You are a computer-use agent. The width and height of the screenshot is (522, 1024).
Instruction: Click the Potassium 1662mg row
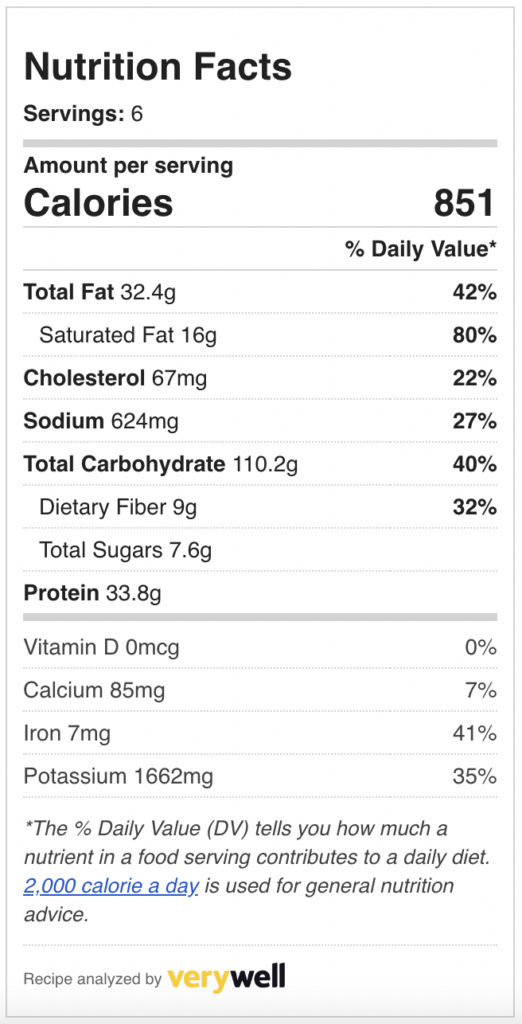pos(260,776)
